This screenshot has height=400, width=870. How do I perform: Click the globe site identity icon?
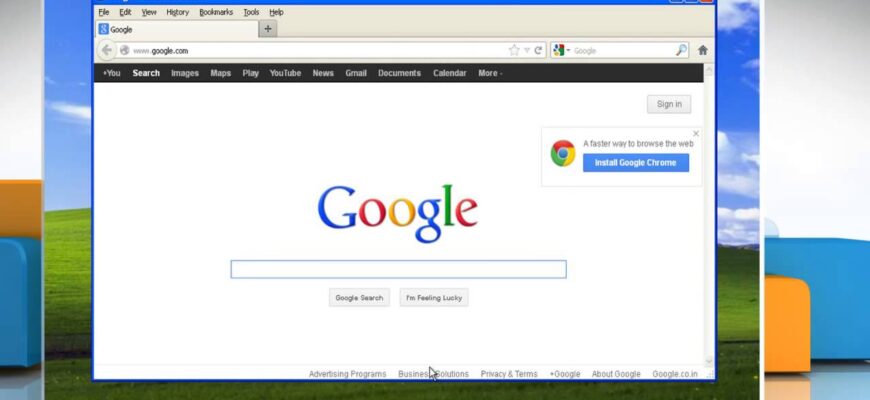click(125, 50)
